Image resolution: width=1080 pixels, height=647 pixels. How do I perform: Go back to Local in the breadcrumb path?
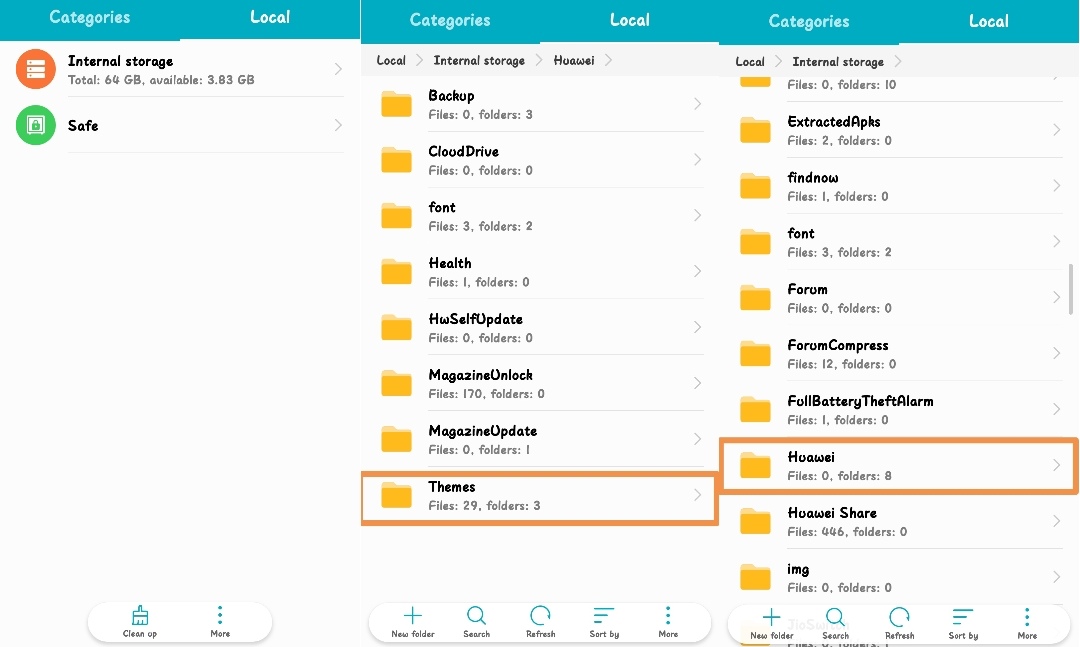click(x=391, y=60)
